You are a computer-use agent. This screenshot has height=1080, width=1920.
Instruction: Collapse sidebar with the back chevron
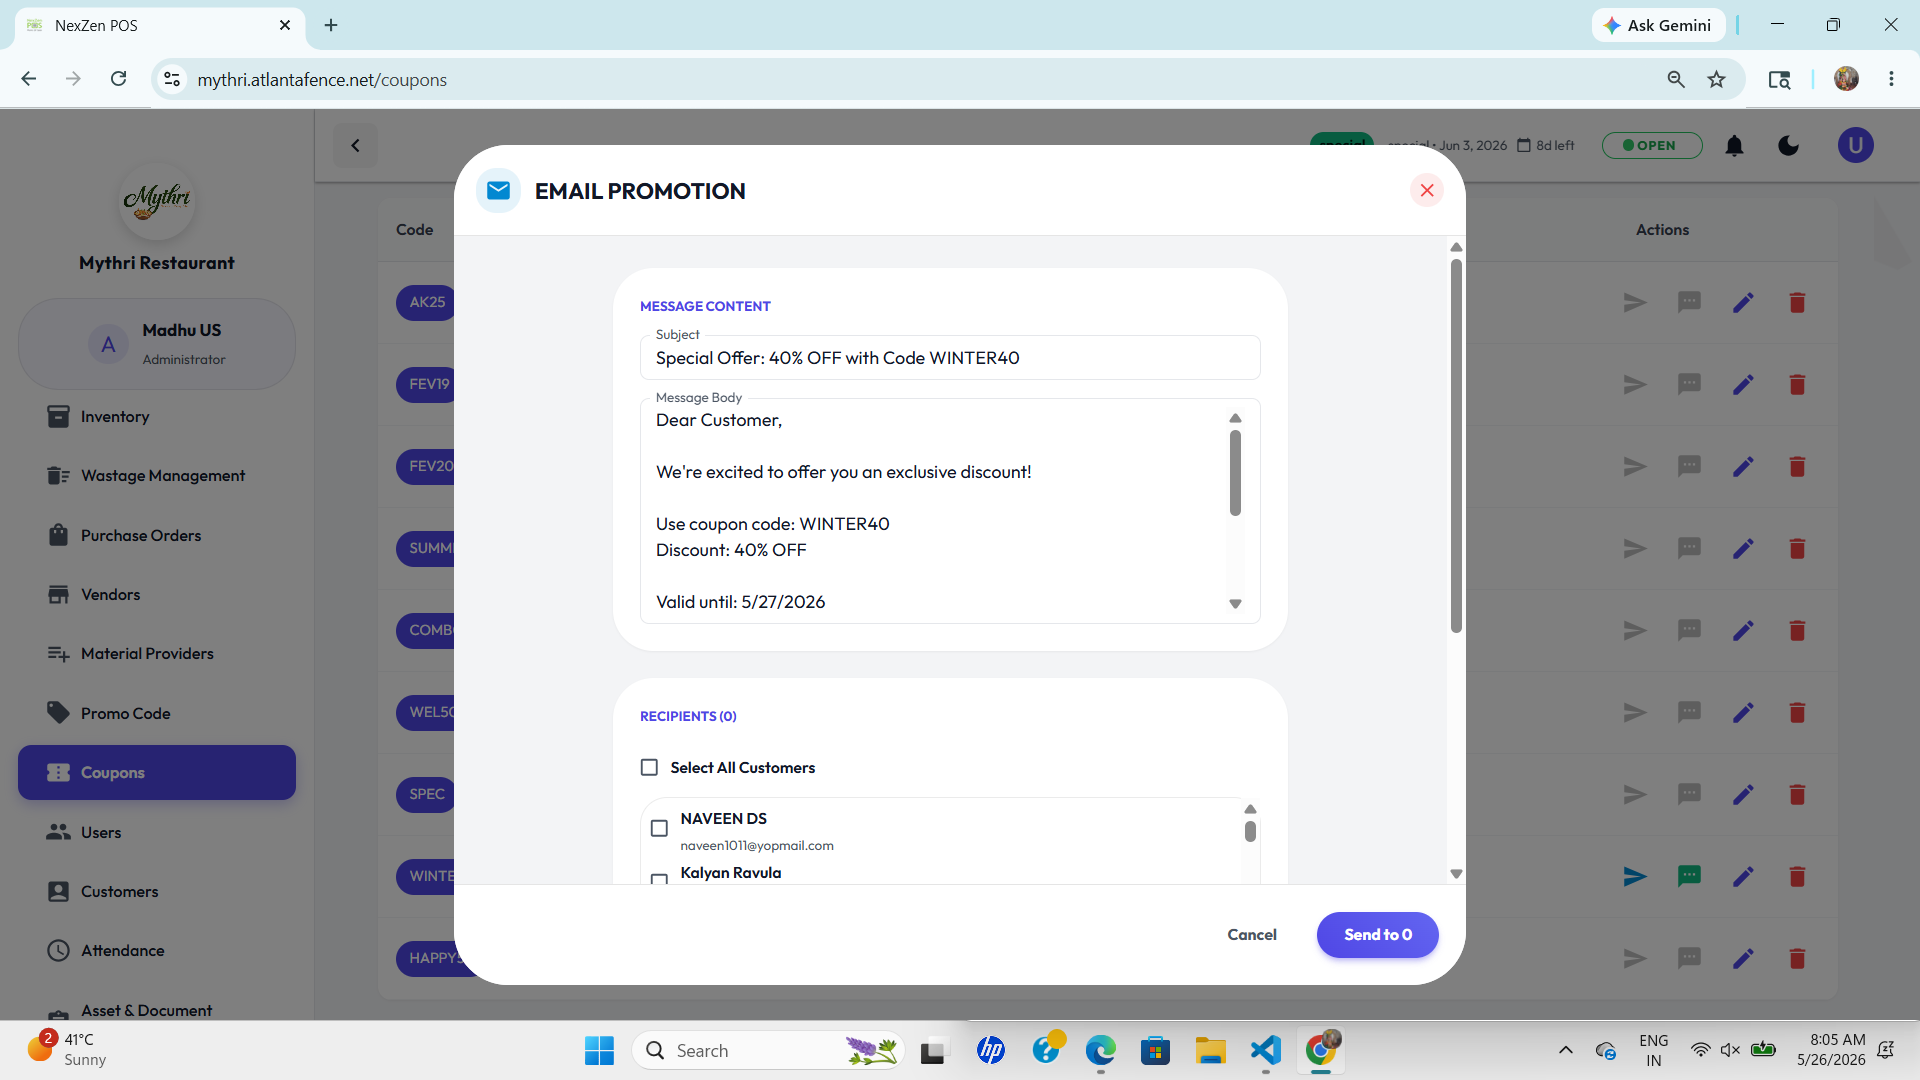click(x=355, y=146)
